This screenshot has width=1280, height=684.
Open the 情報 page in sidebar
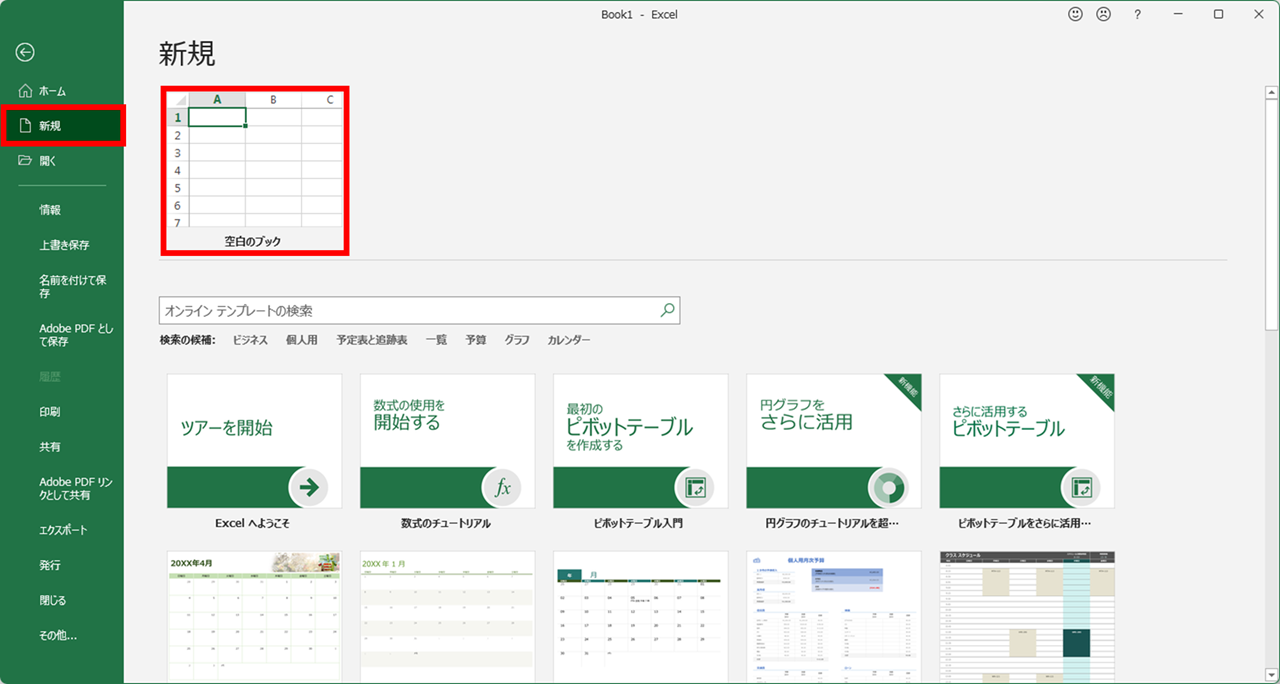click(50, 210)
